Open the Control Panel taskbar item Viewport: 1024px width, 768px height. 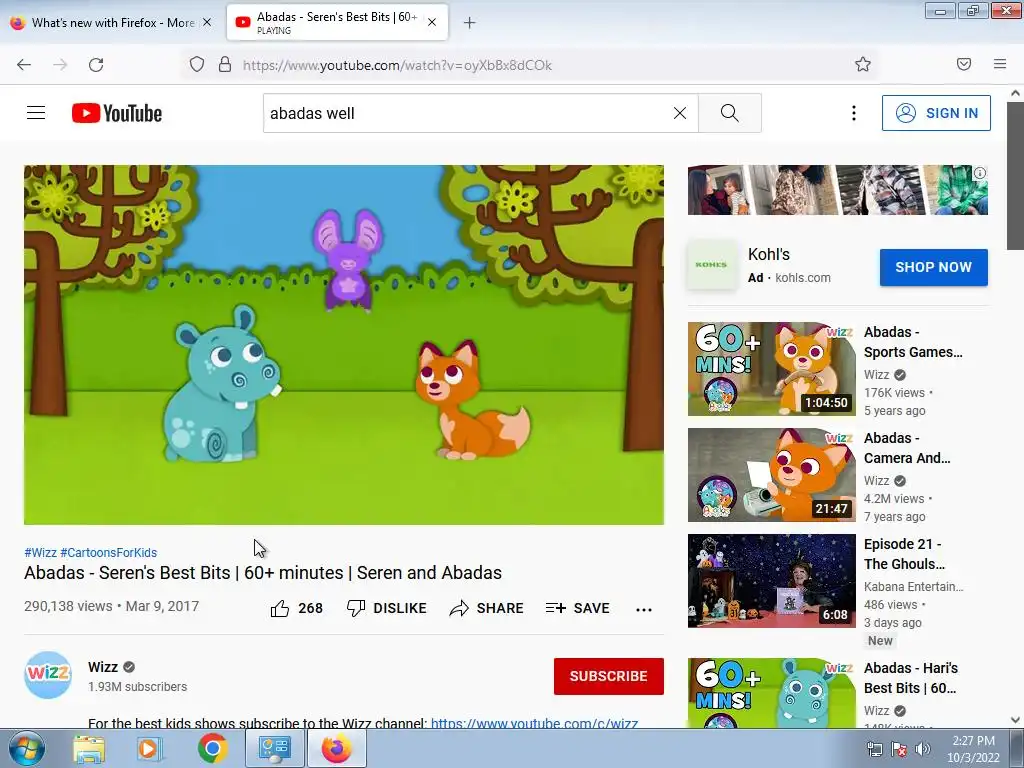[x=274, y=749]
